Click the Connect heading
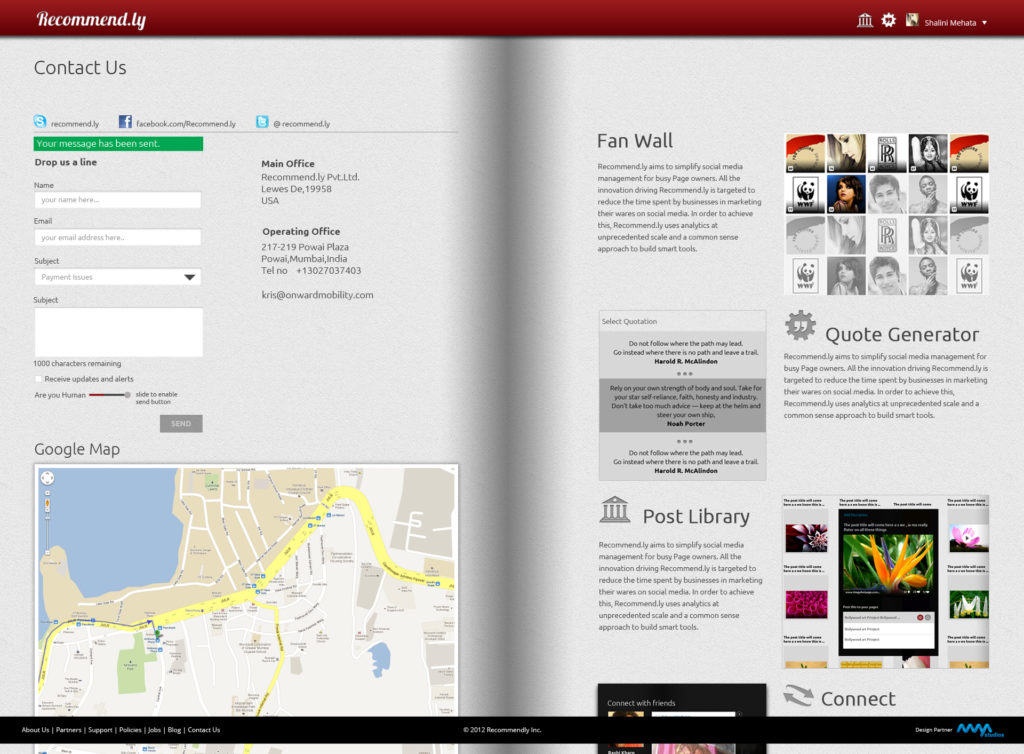The image size is (1024, 754). coord(858,699)
